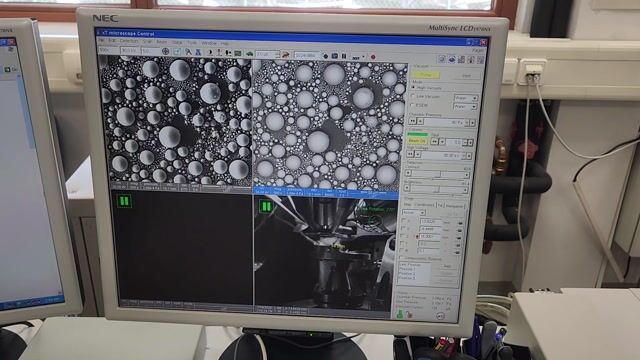Screen dimensions: 640x360
Task: Select Position 2 in stage list
Action: click(407, 273)
